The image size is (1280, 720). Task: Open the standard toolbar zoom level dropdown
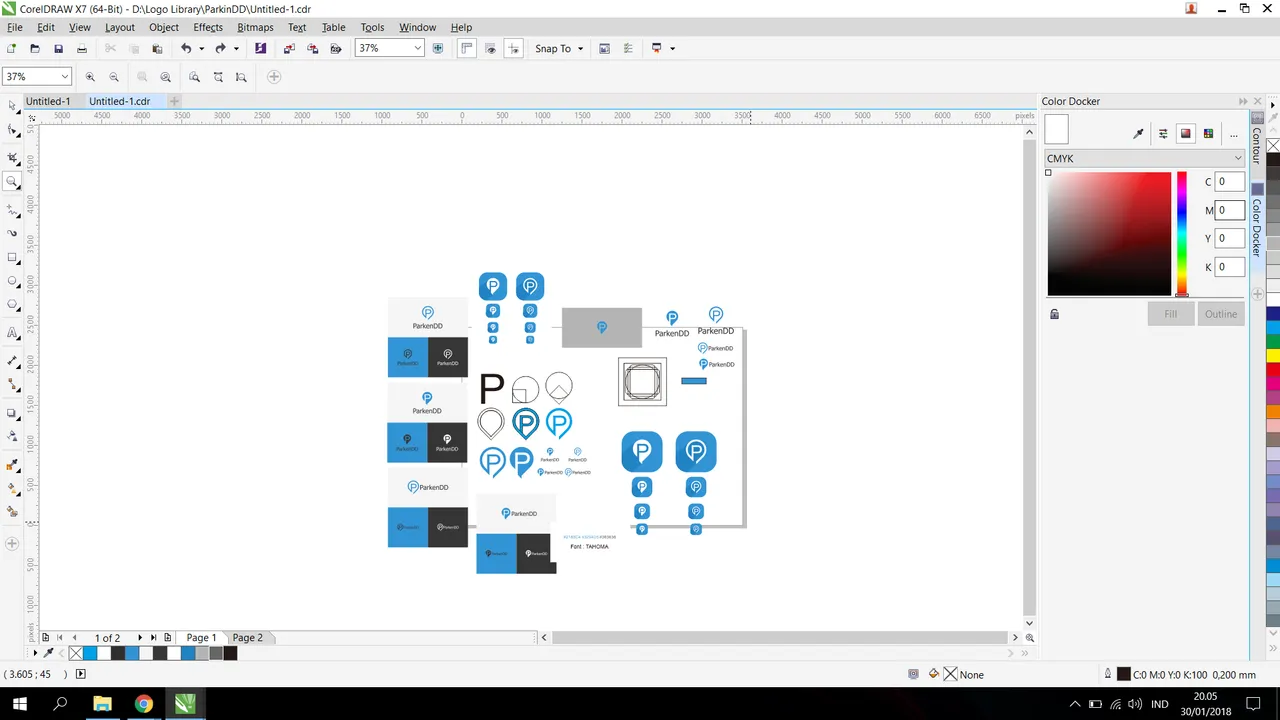click(418, 48)
